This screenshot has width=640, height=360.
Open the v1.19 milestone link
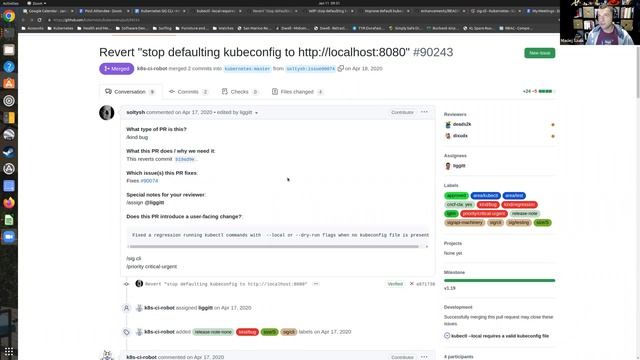pos(449,288)
